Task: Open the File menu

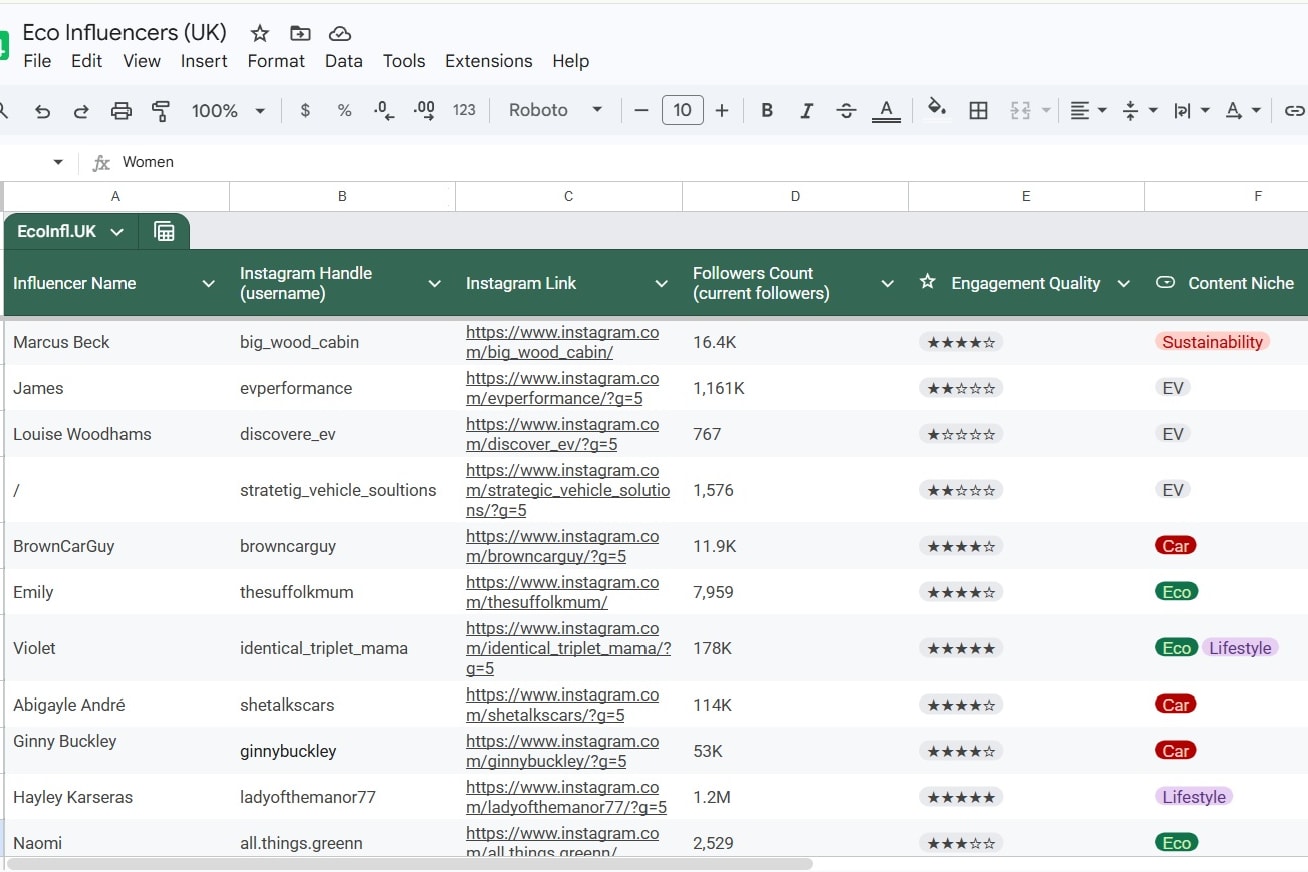Action: (x=37, y=61)
